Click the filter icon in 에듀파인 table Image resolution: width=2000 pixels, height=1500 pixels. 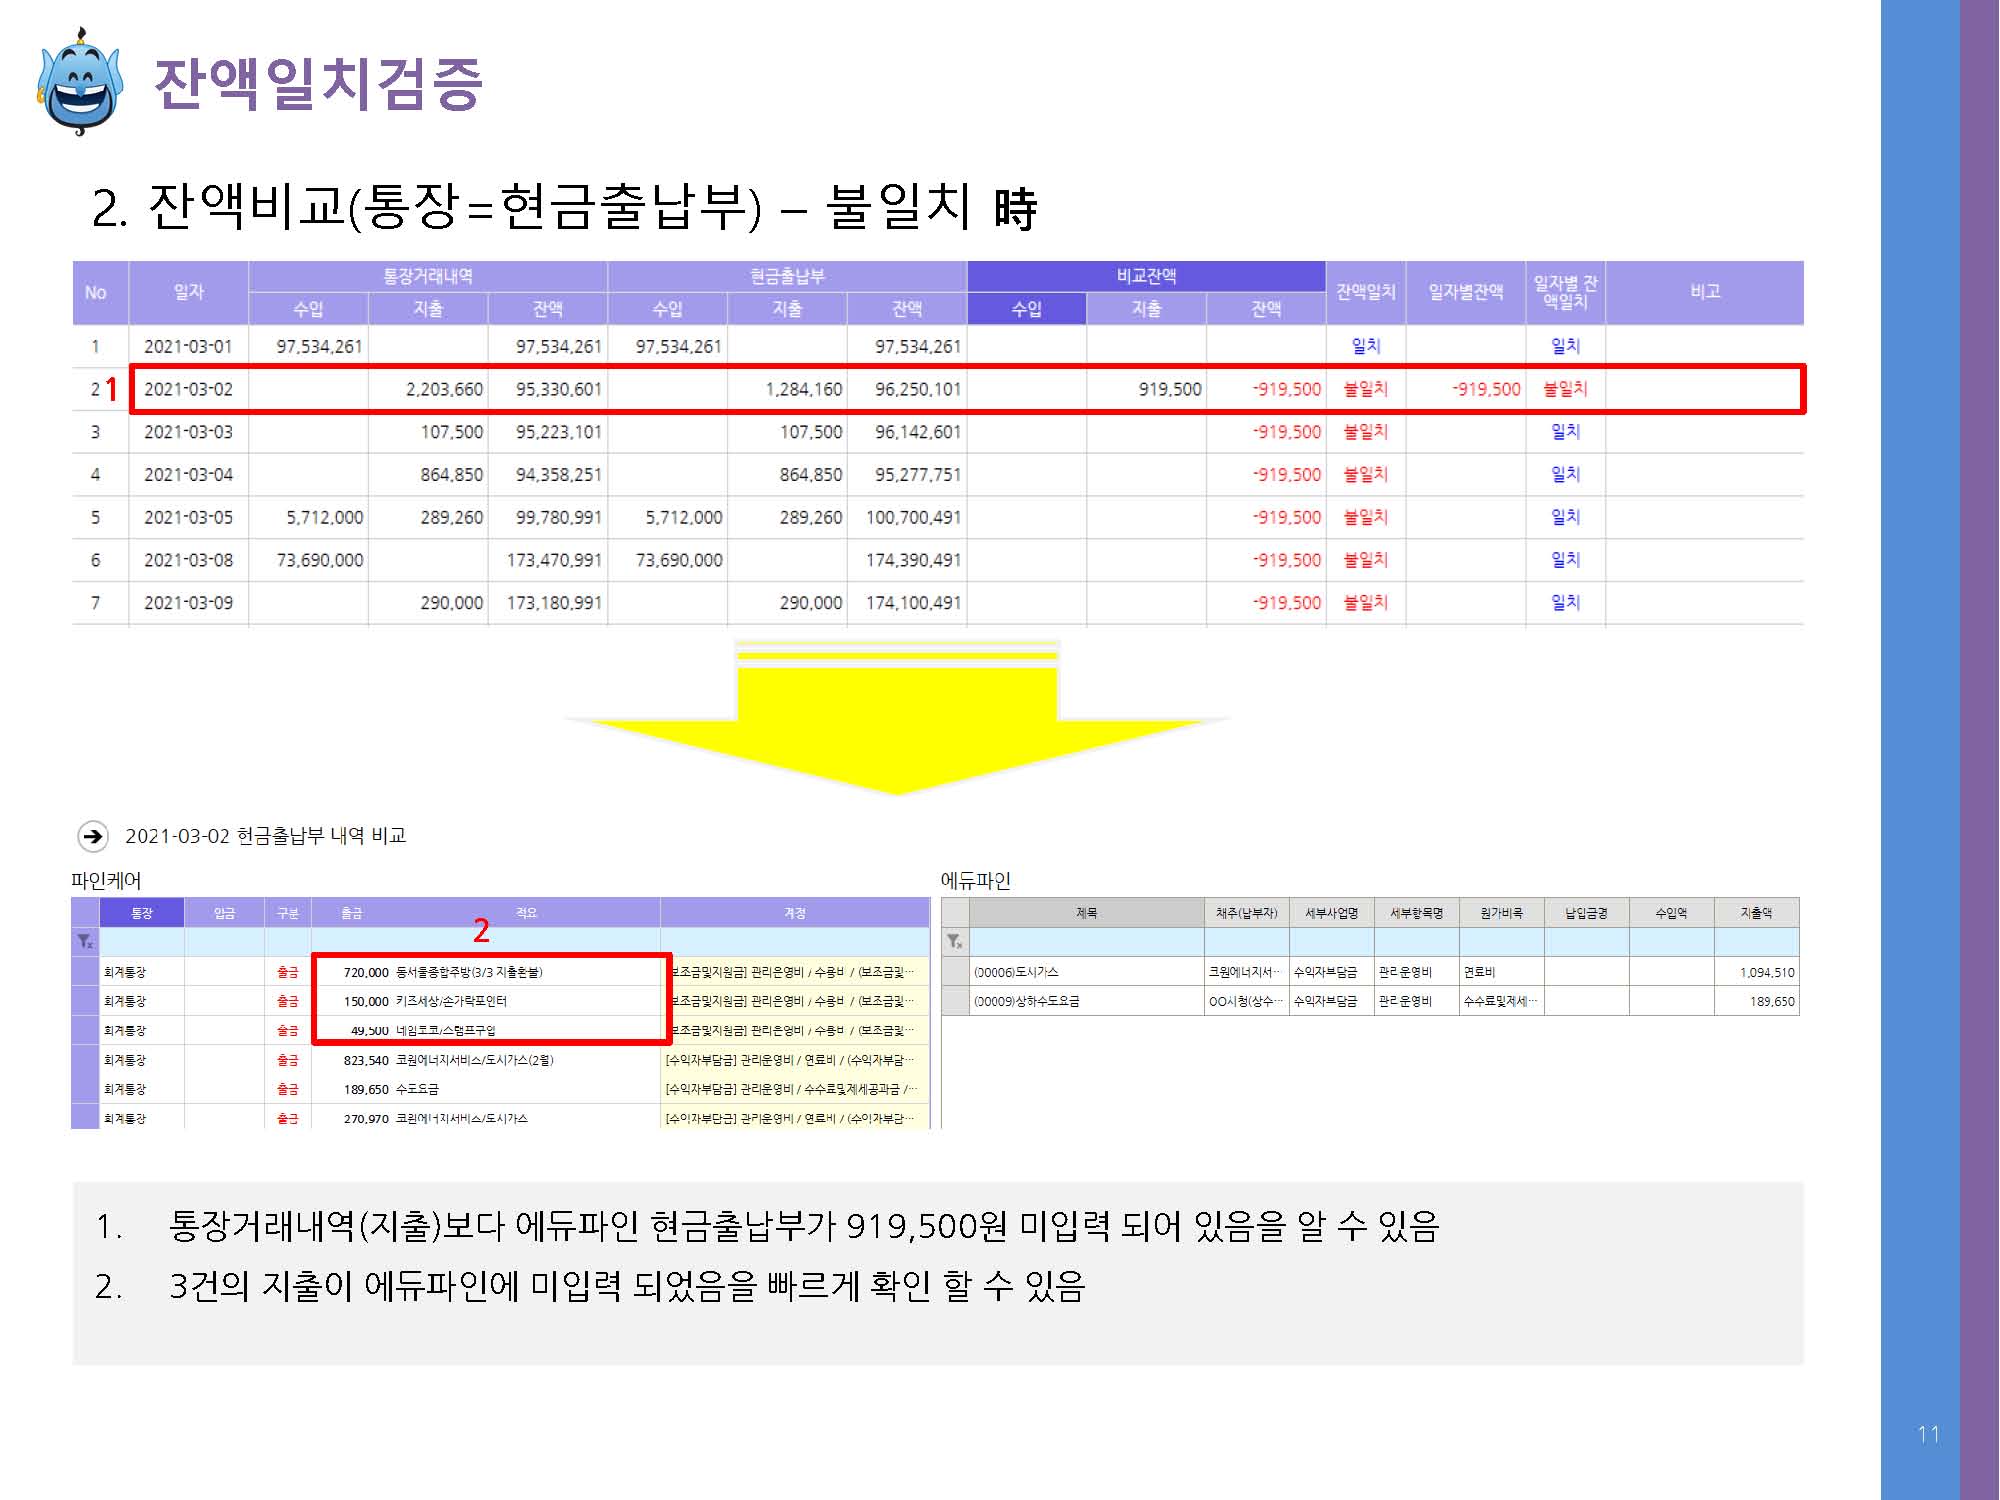tap(955, 941)
